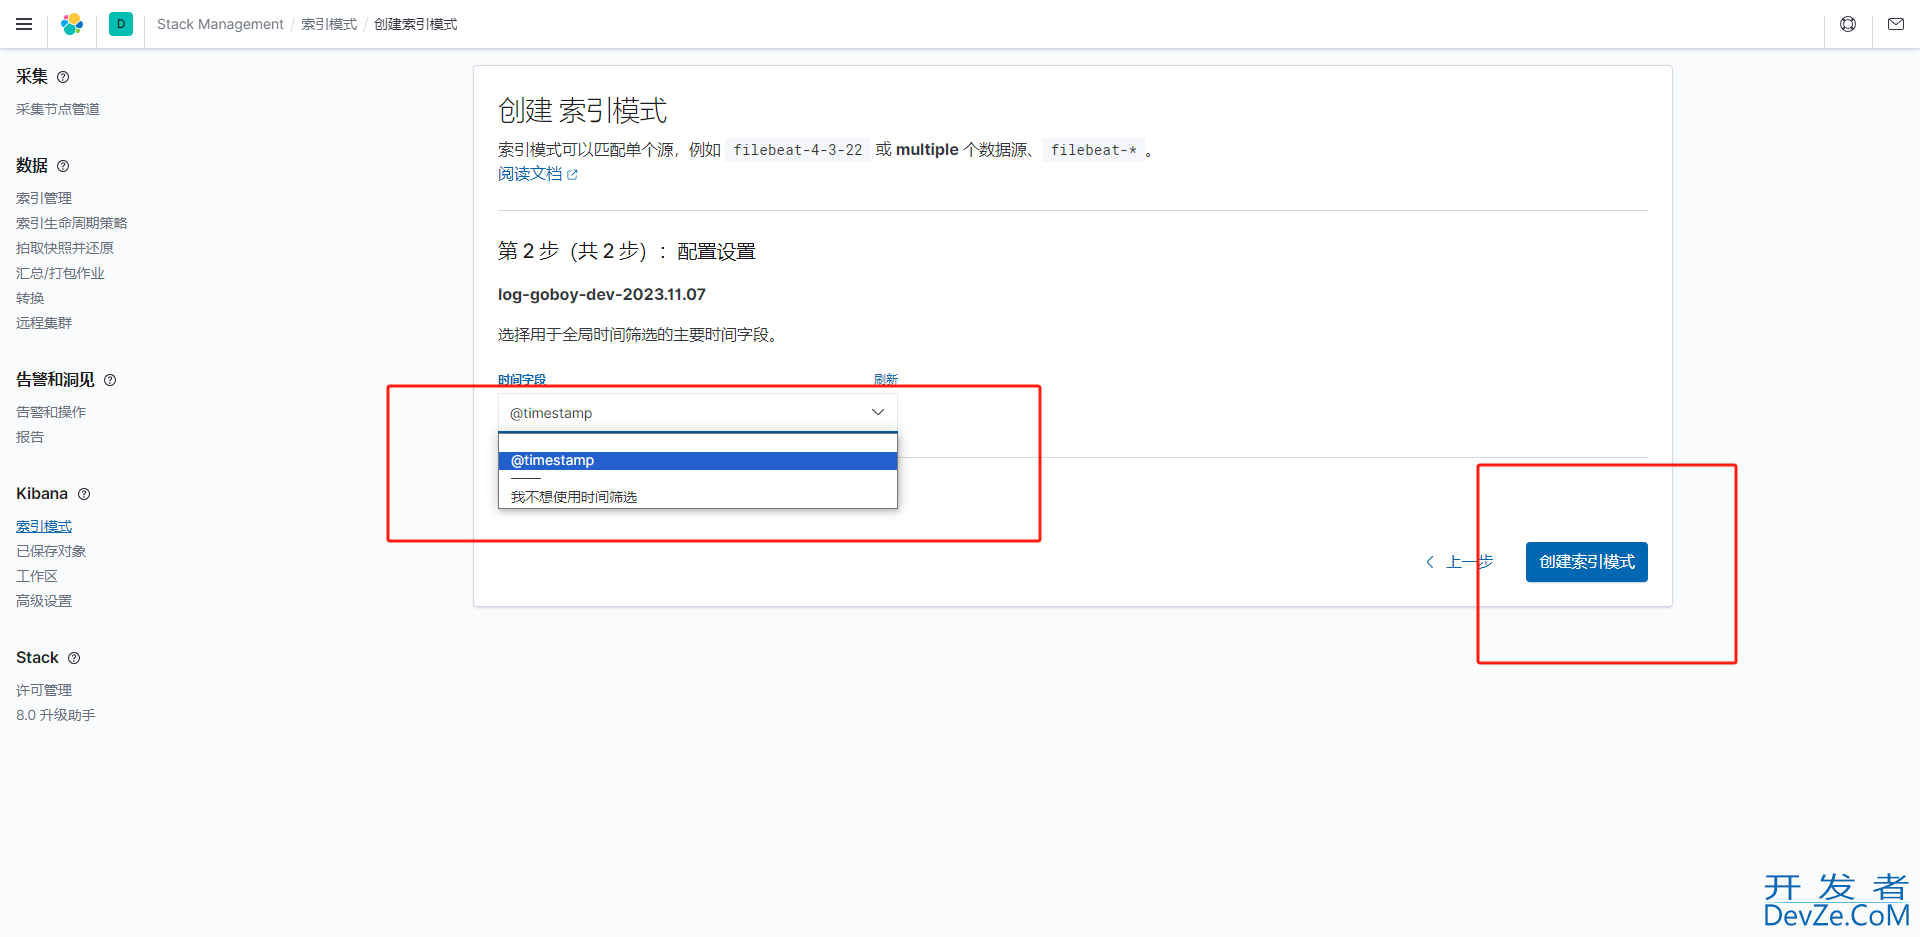Image resolution: width=1920 pixels, height=937 pixels.
Task: Click 创建索引模式 button
Action: tap(1586, 562)
